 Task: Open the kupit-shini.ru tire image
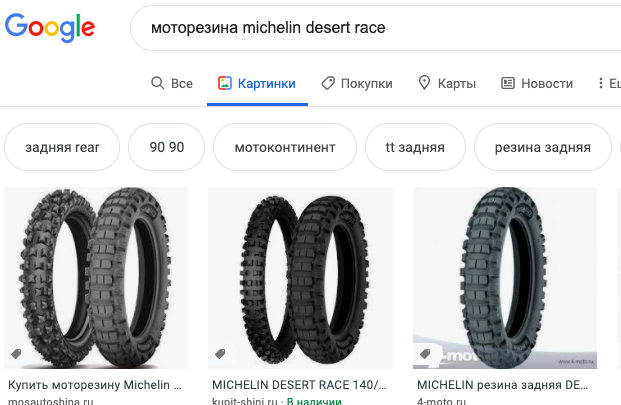point(300,278)
